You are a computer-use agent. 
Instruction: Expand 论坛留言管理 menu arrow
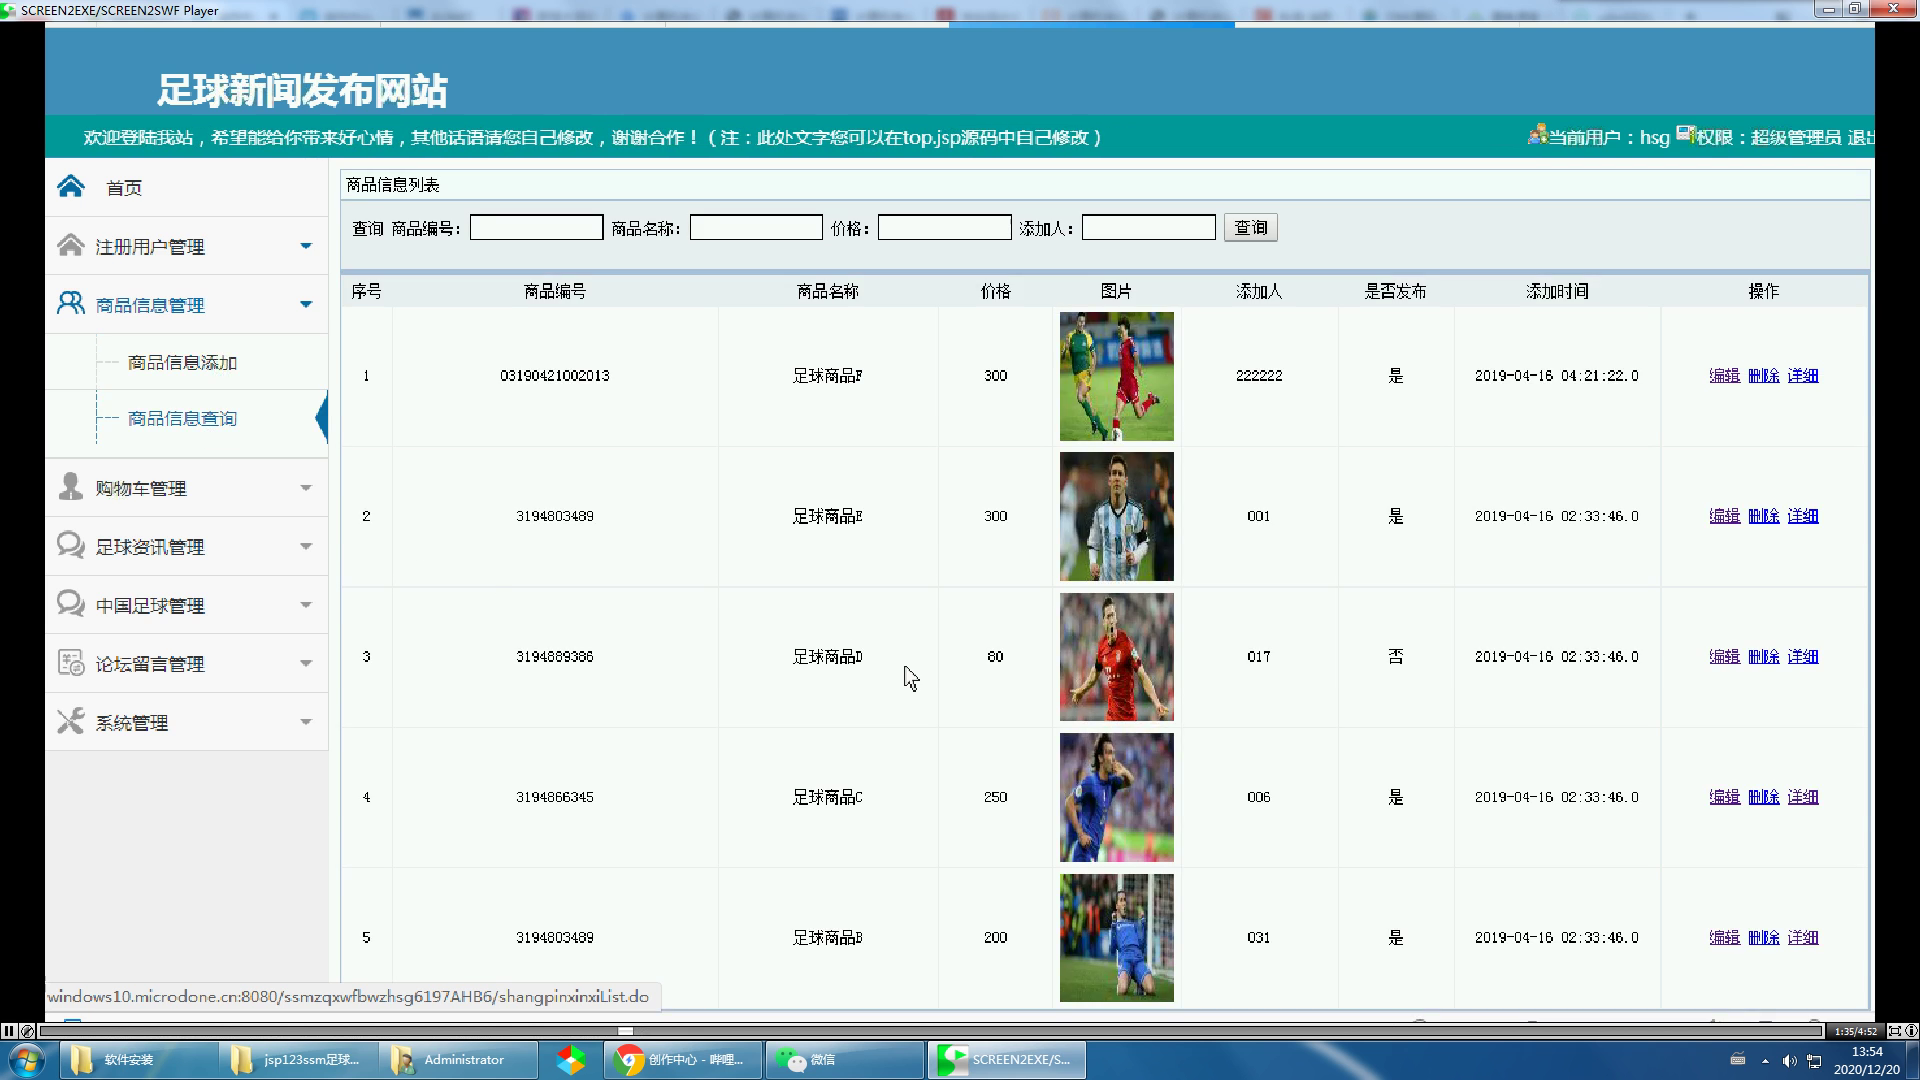click(x=306, y=663)
